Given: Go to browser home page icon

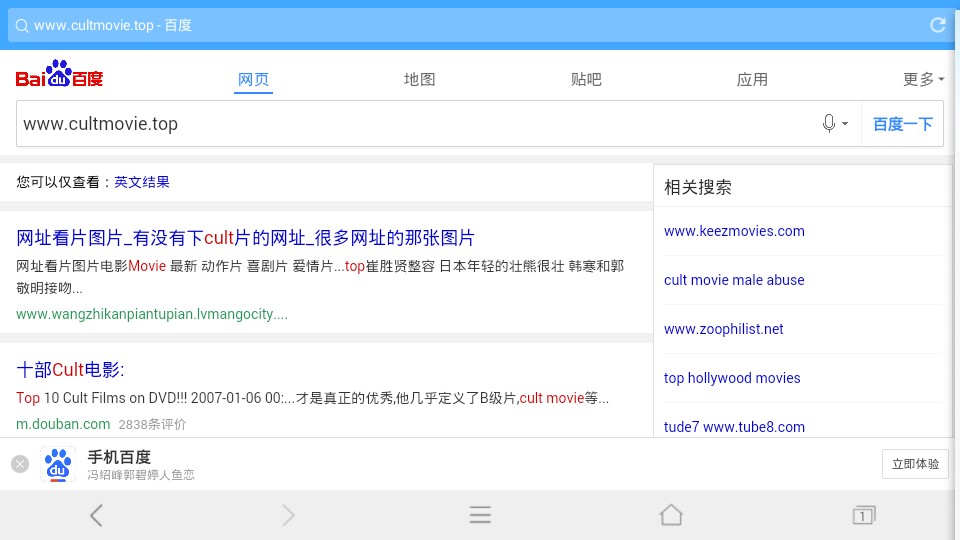Looking at the screenshot, I should (x=671, y=515).
